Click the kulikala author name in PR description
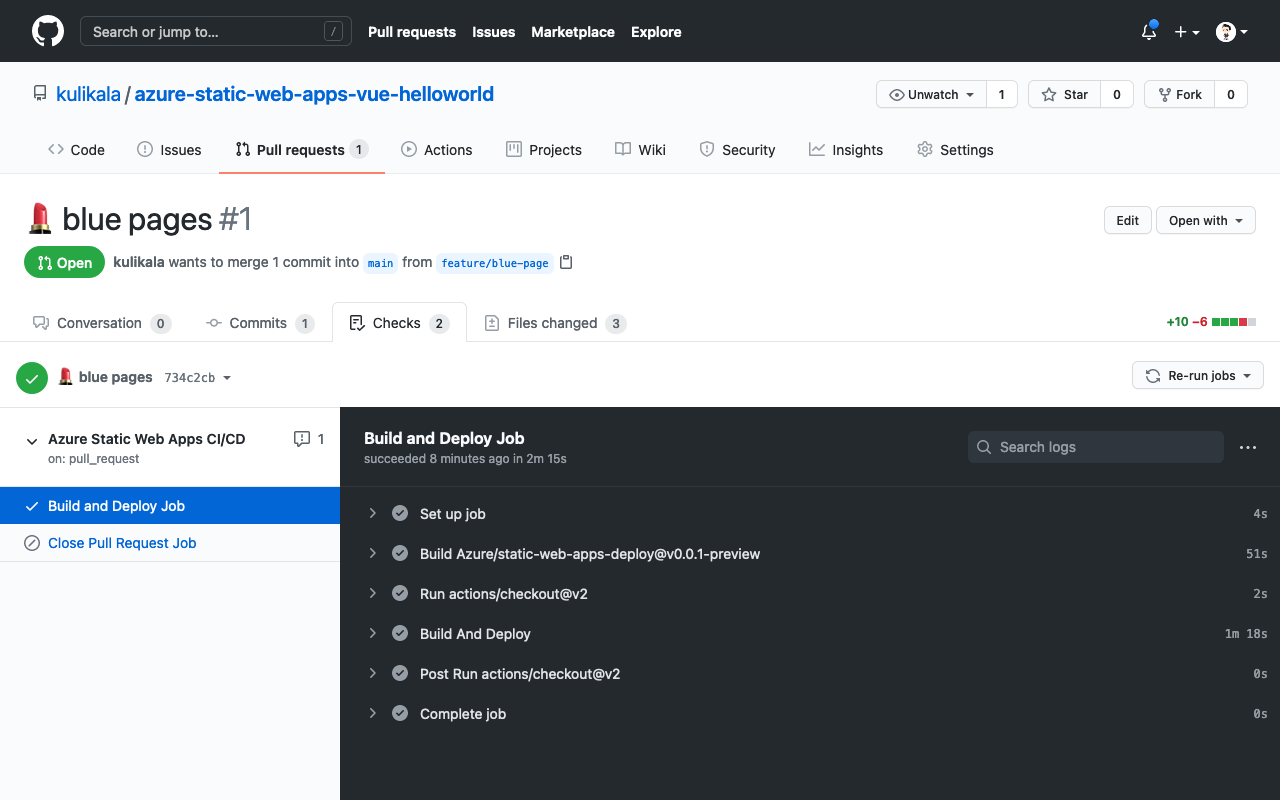 coord(139,262)
